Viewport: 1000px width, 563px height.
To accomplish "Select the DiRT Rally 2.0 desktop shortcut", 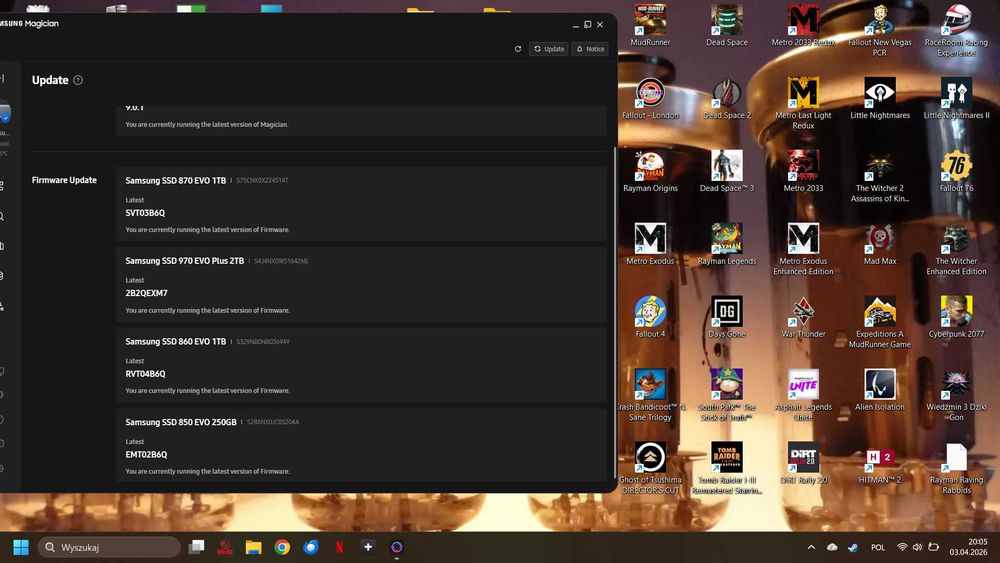I will pos(803,462).
